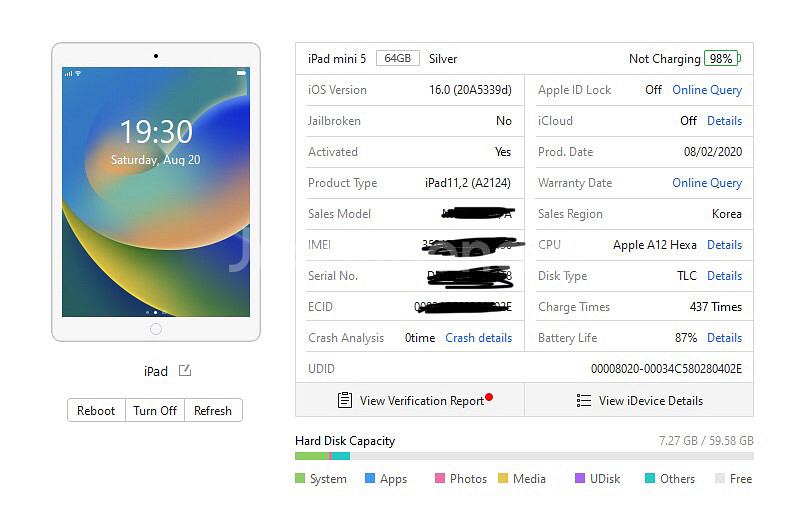
Task: Click the iPad lock screen preview
Action: point(156,192)
